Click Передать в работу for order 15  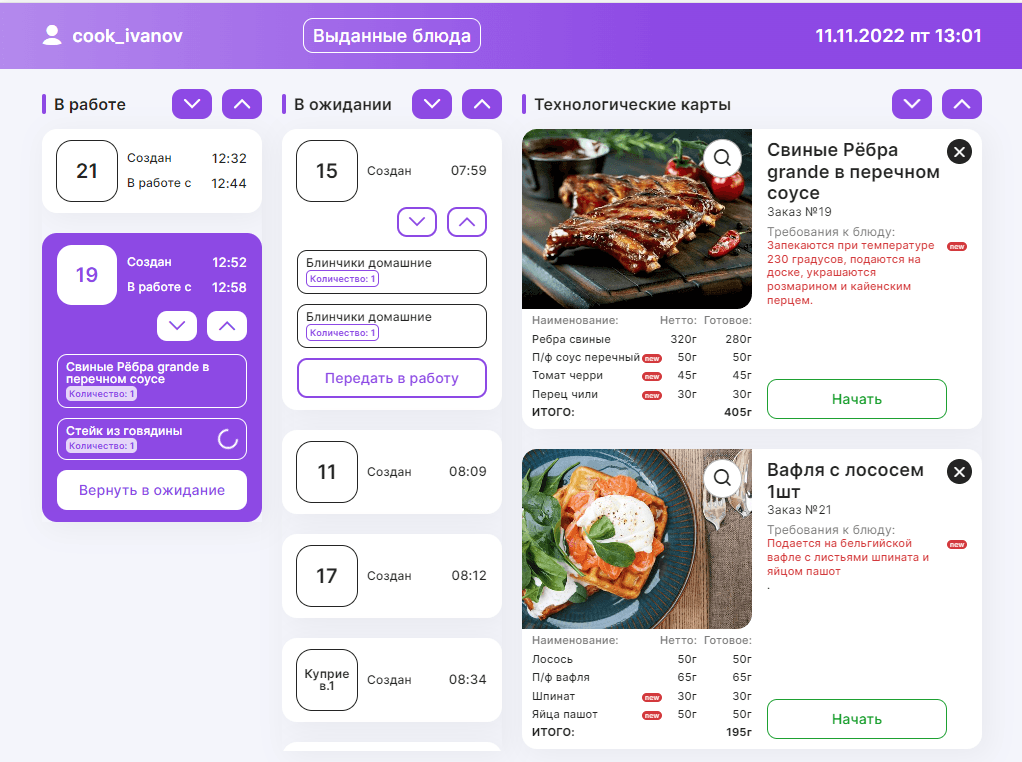[x=392, y=378]
